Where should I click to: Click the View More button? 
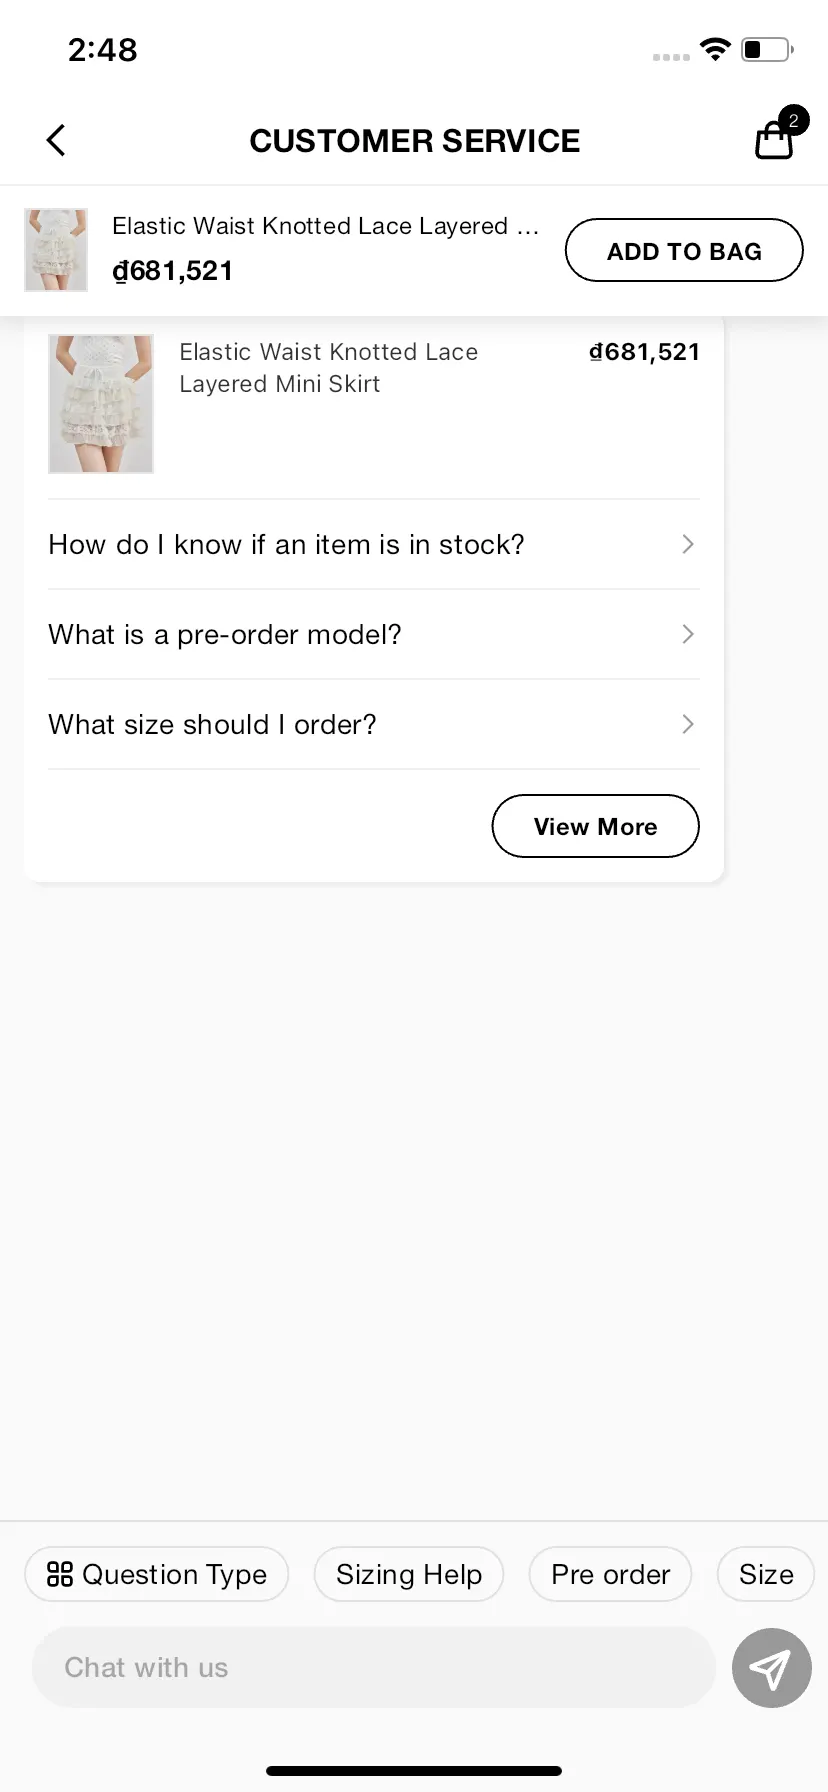(595, 826)
